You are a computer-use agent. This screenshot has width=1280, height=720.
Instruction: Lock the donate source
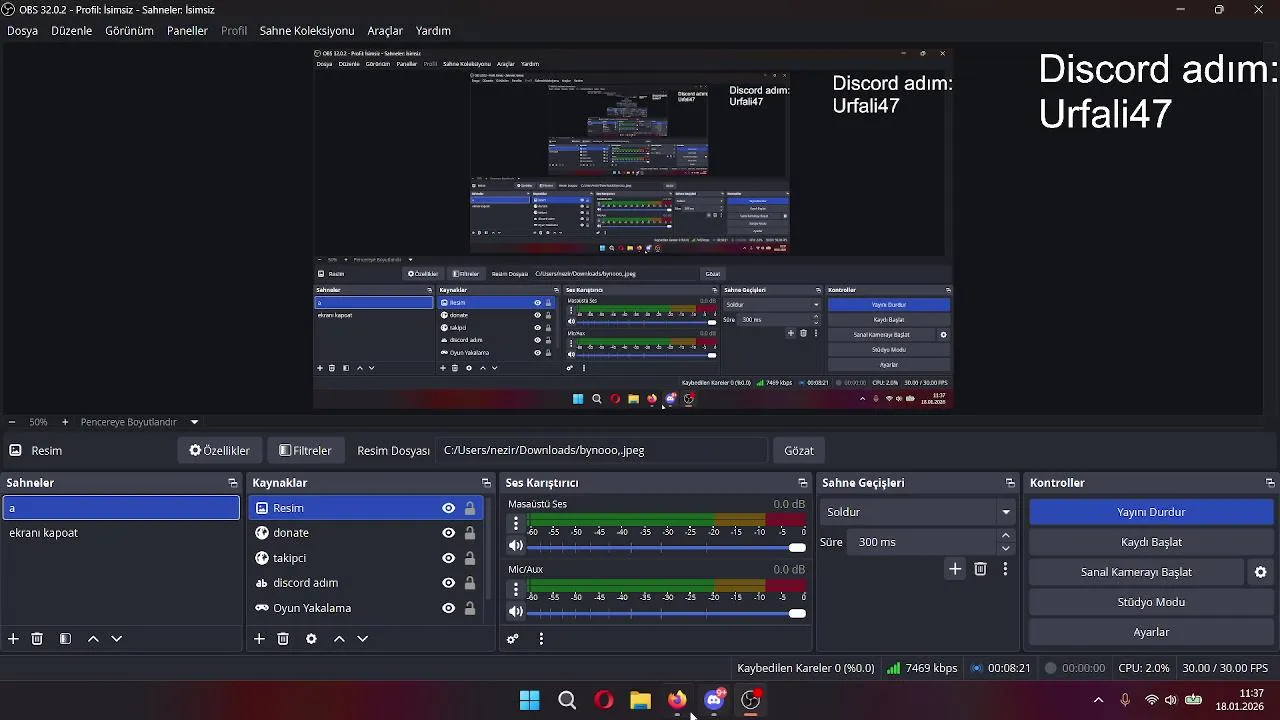[x=470, y=533]
